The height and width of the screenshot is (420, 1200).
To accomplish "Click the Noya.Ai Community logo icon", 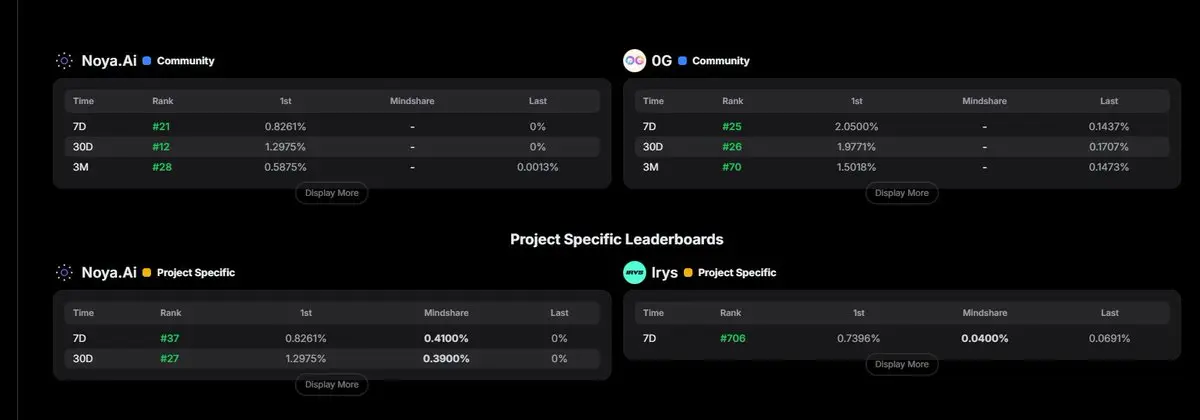I will point(64,60).
